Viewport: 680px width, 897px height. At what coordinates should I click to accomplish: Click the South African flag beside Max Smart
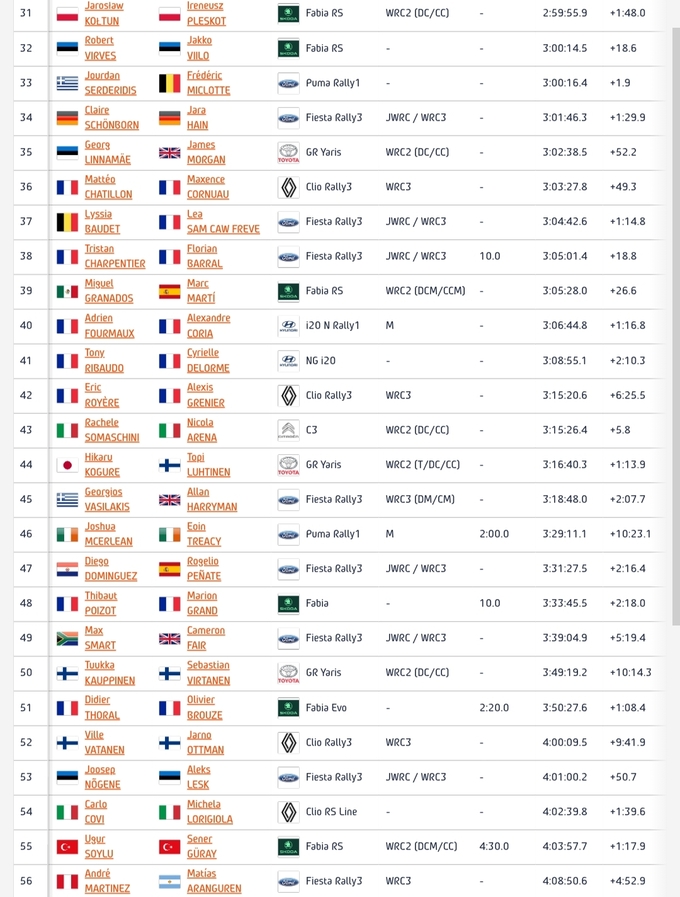pos(67,638)
